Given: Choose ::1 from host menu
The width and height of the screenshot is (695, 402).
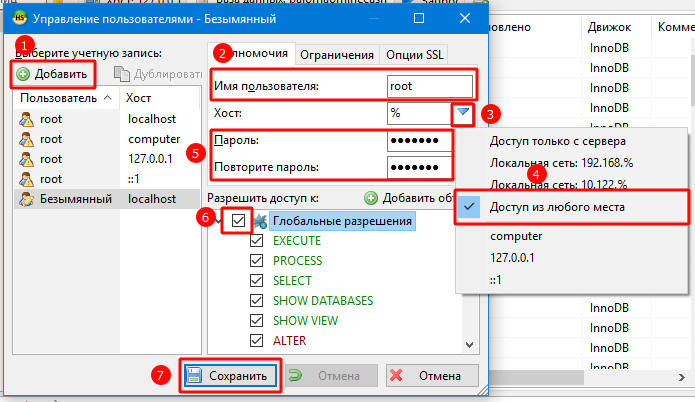Looking at the screenshot, I should click(572, 280).
